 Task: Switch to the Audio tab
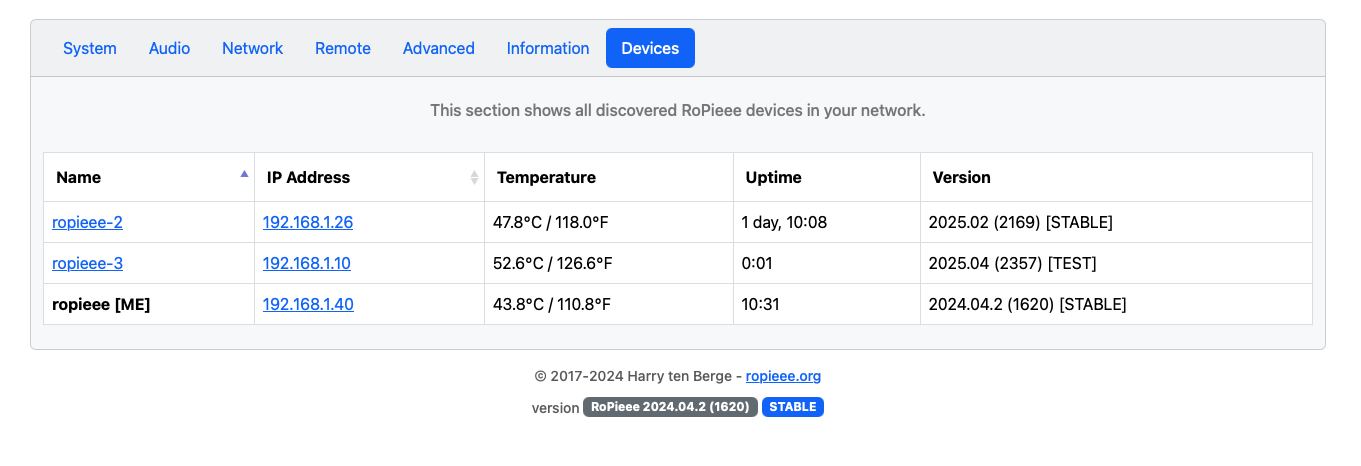pyautogui.click(x=169, y=48)
